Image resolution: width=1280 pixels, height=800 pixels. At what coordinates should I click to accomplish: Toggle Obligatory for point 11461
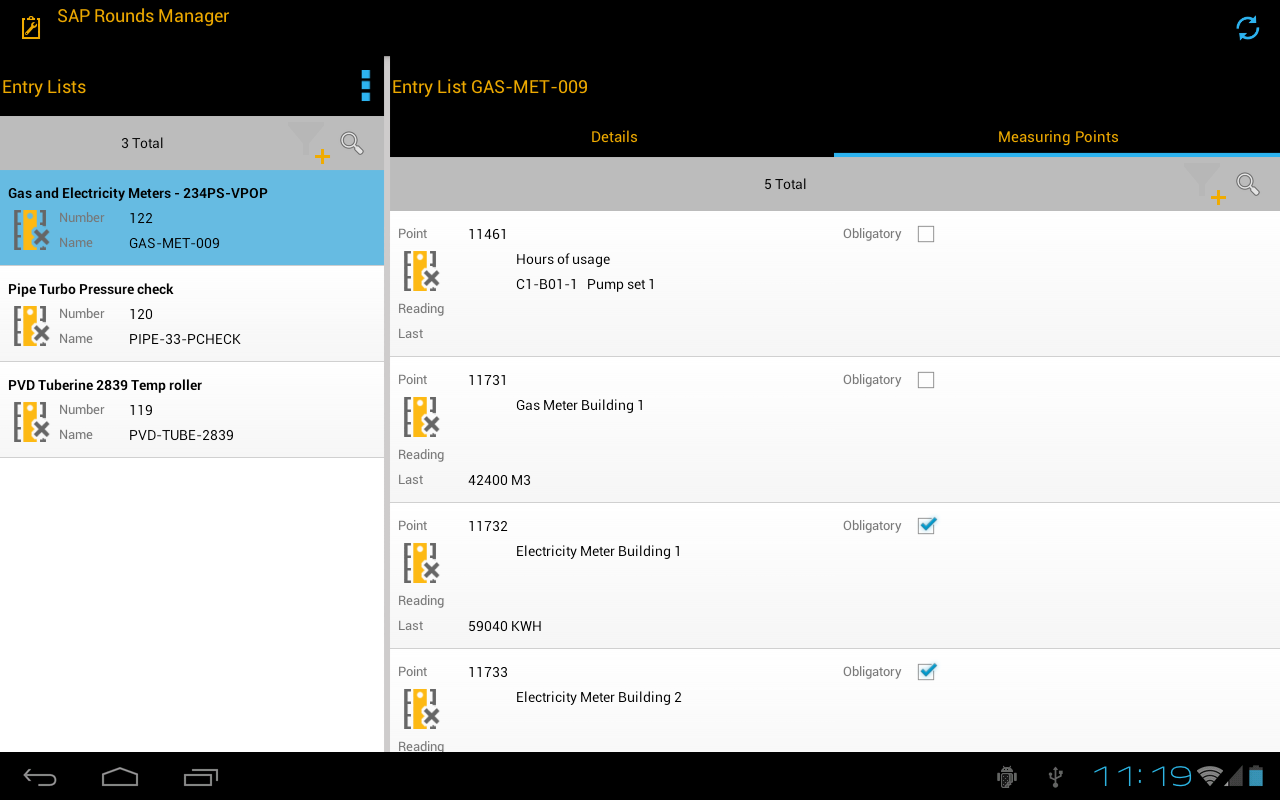(x=926, y=234)
